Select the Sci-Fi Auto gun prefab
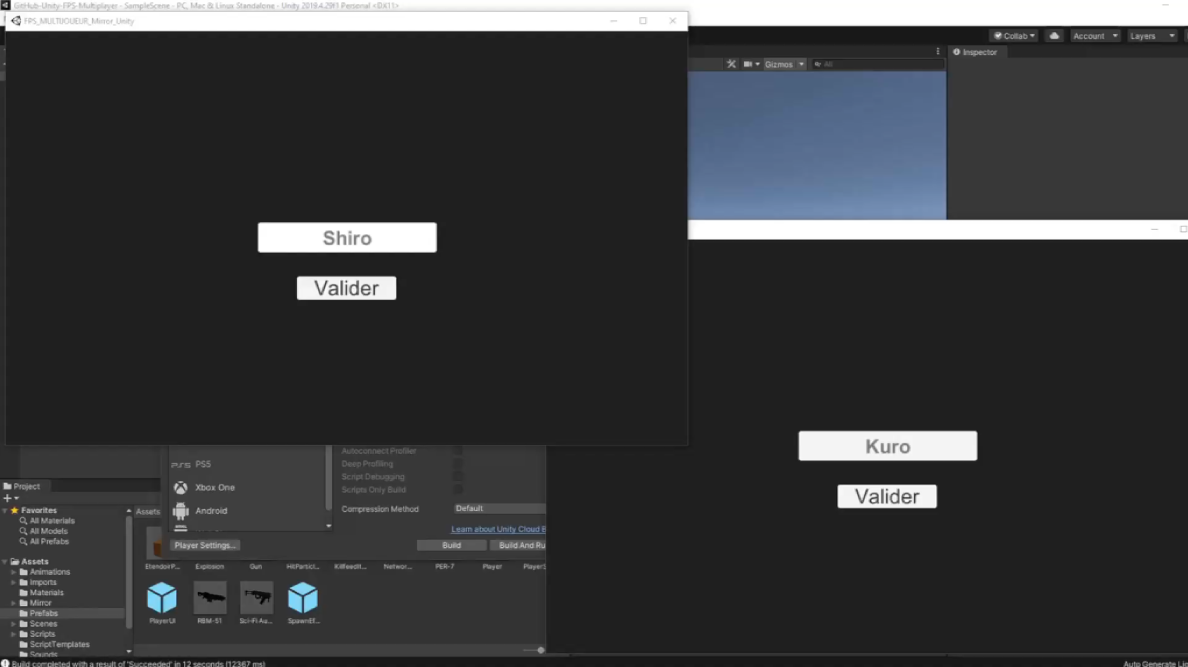 point(256,603)
